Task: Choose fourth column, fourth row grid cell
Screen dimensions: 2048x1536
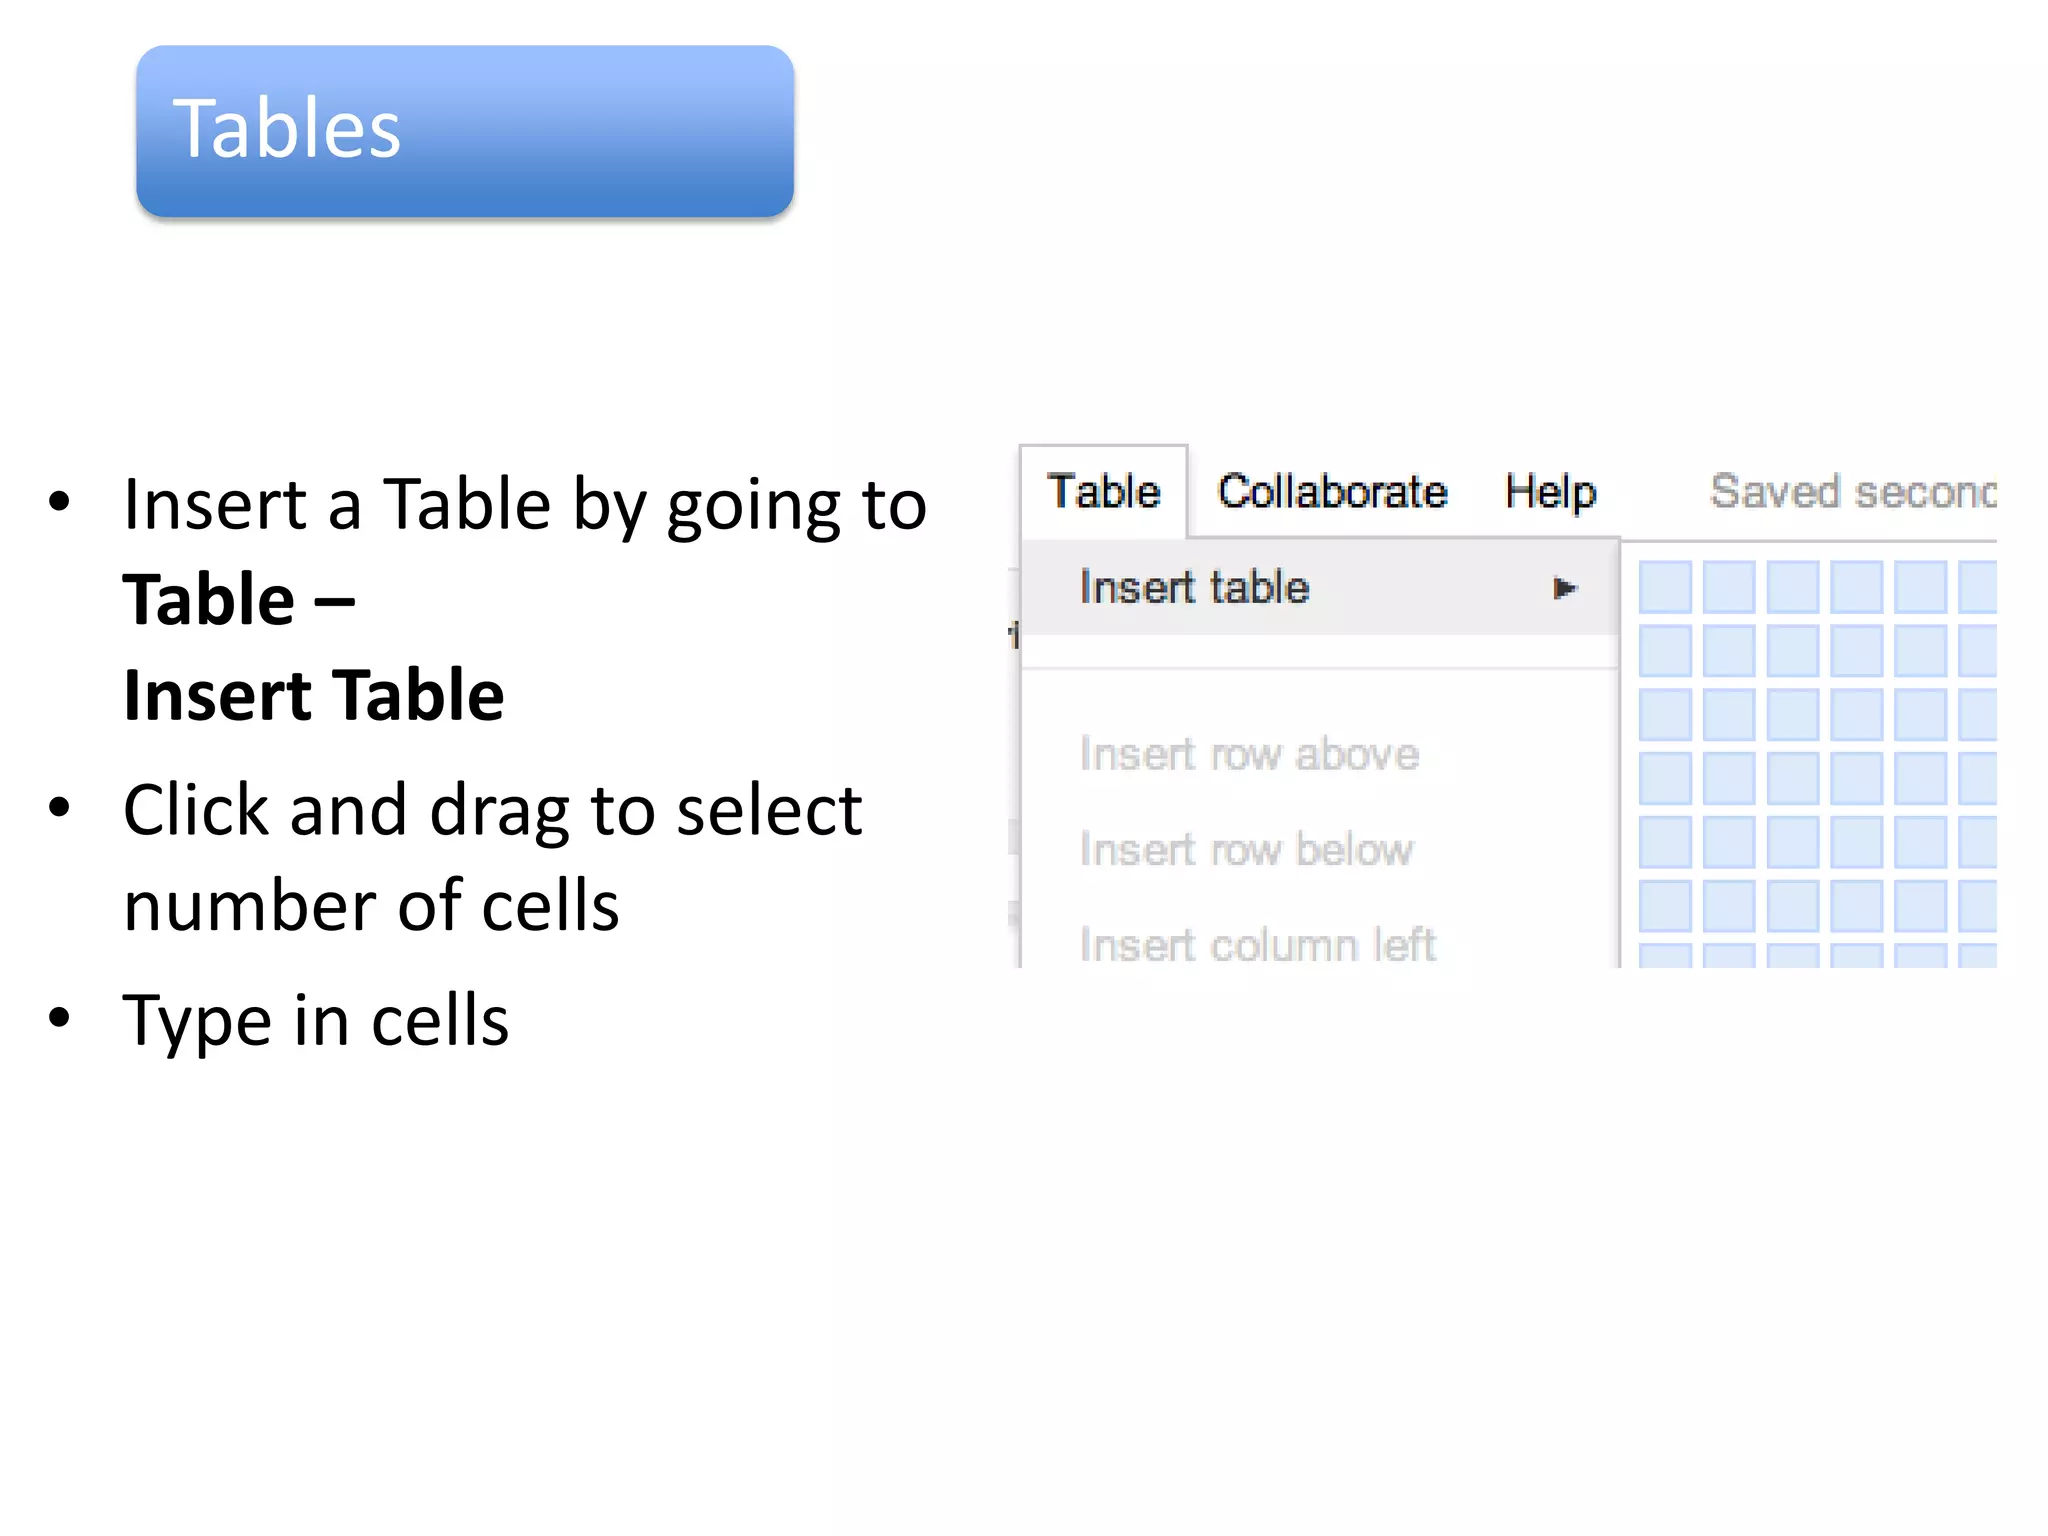Action: 1857,779
